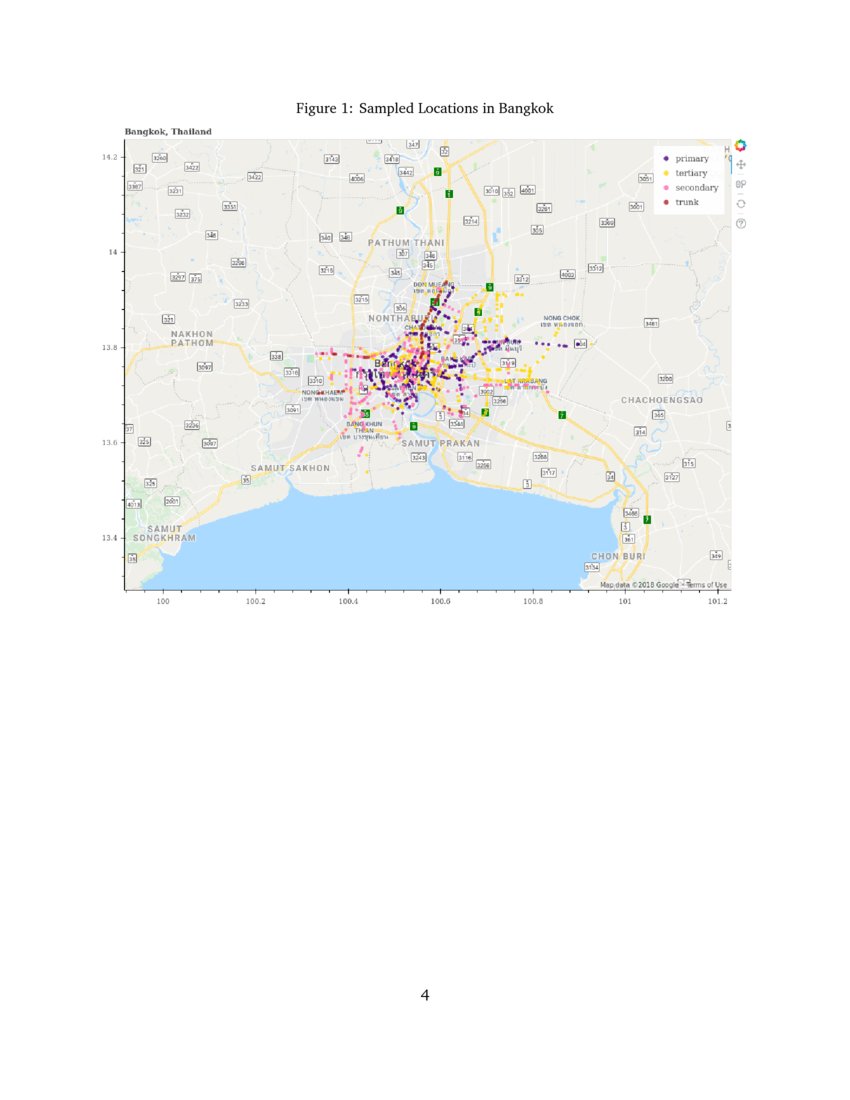
Task: Activate the Box Select tool
Action: (737, 184)
